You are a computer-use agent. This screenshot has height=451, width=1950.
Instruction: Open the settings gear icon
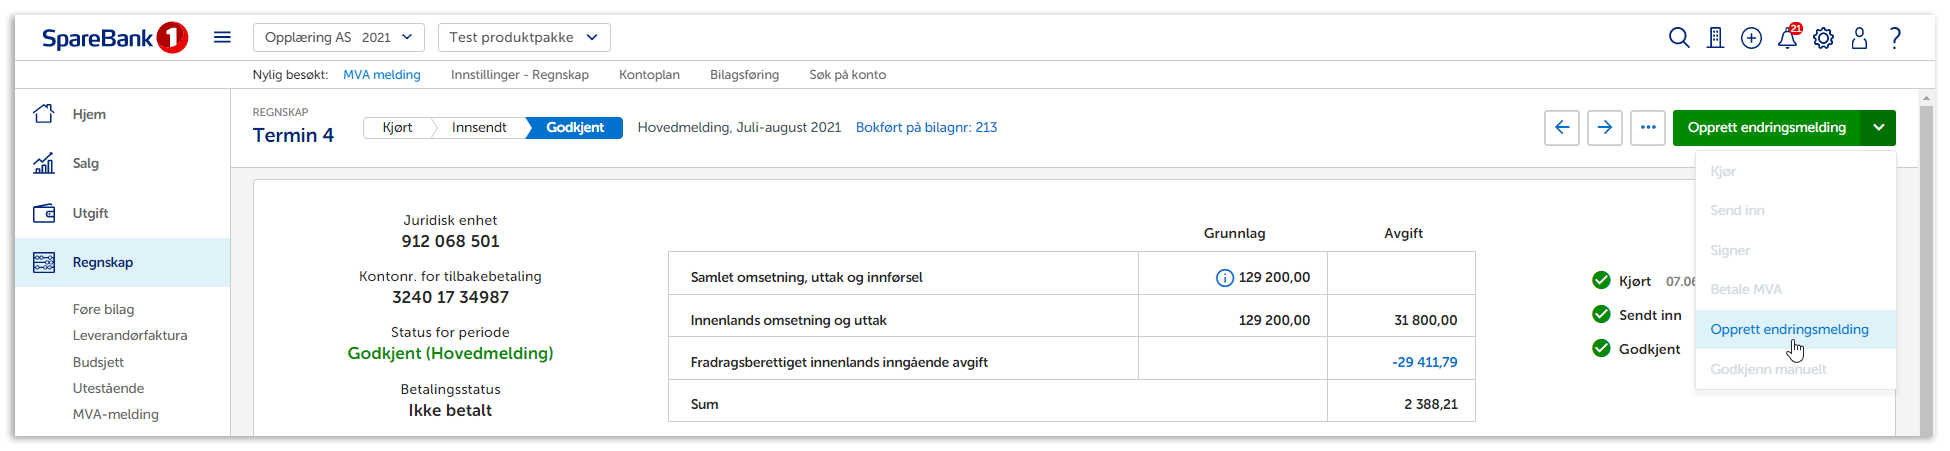coord(1823,38)
